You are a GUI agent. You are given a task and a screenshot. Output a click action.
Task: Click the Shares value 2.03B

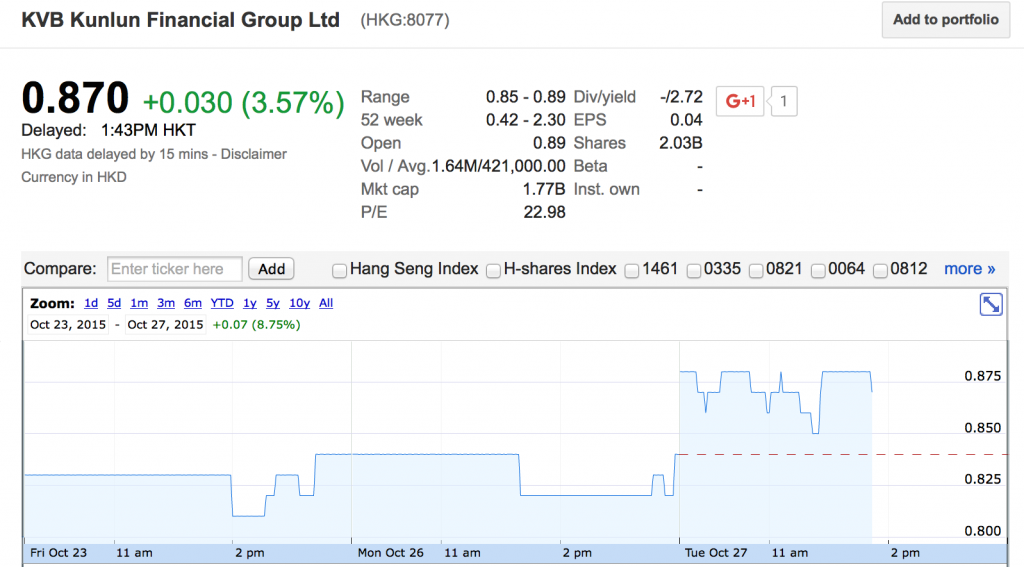680,143
